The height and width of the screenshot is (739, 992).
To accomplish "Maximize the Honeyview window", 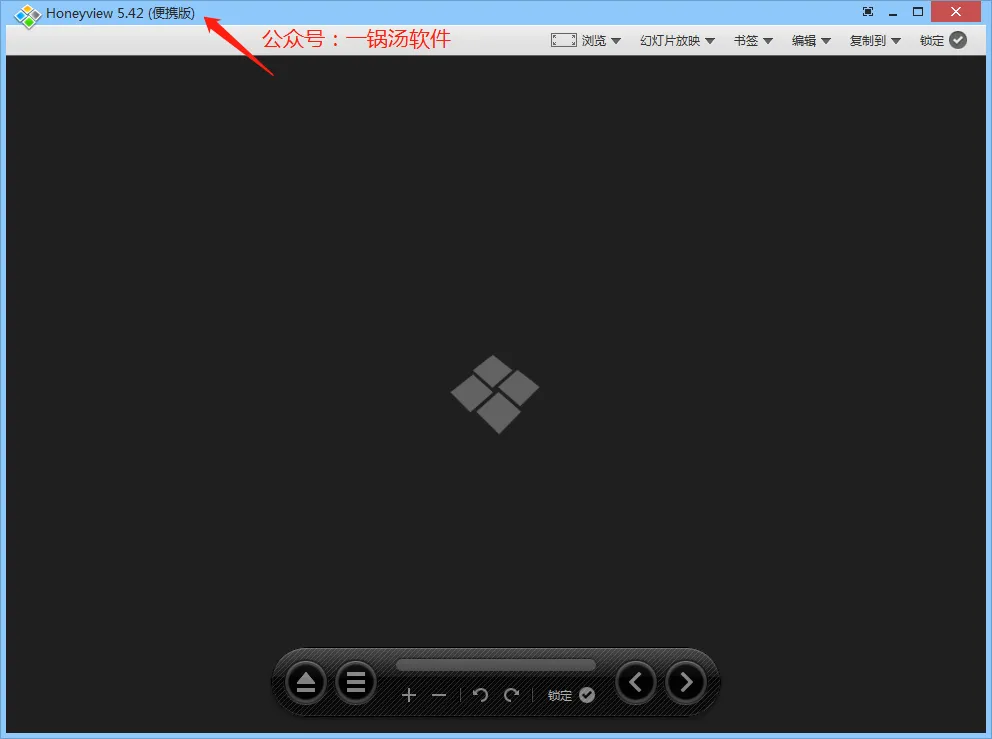I will 918,11.
